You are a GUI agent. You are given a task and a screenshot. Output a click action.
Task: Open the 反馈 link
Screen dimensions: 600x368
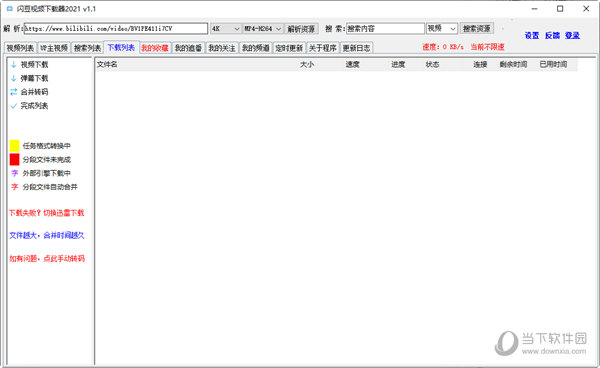[552, 36]
